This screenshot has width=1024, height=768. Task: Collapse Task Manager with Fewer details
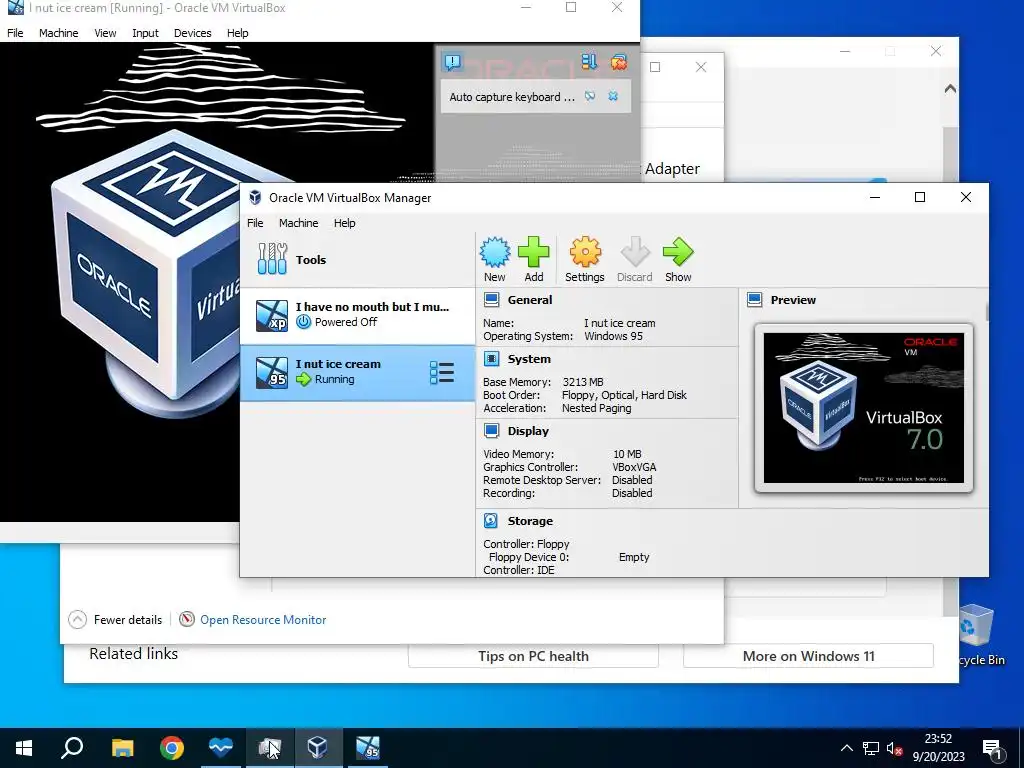tap(115, 619)
